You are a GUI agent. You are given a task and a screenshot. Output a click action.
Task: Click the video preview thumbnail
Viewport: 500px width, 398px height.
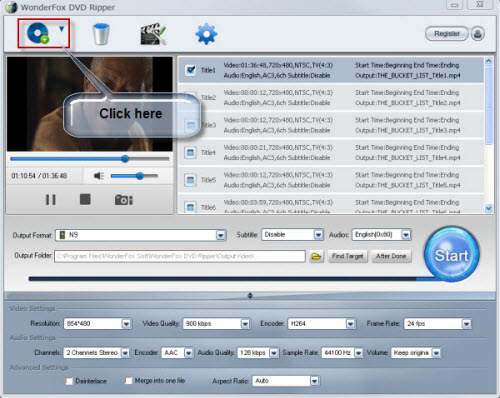pyautogui.click(x=90, y=104)
